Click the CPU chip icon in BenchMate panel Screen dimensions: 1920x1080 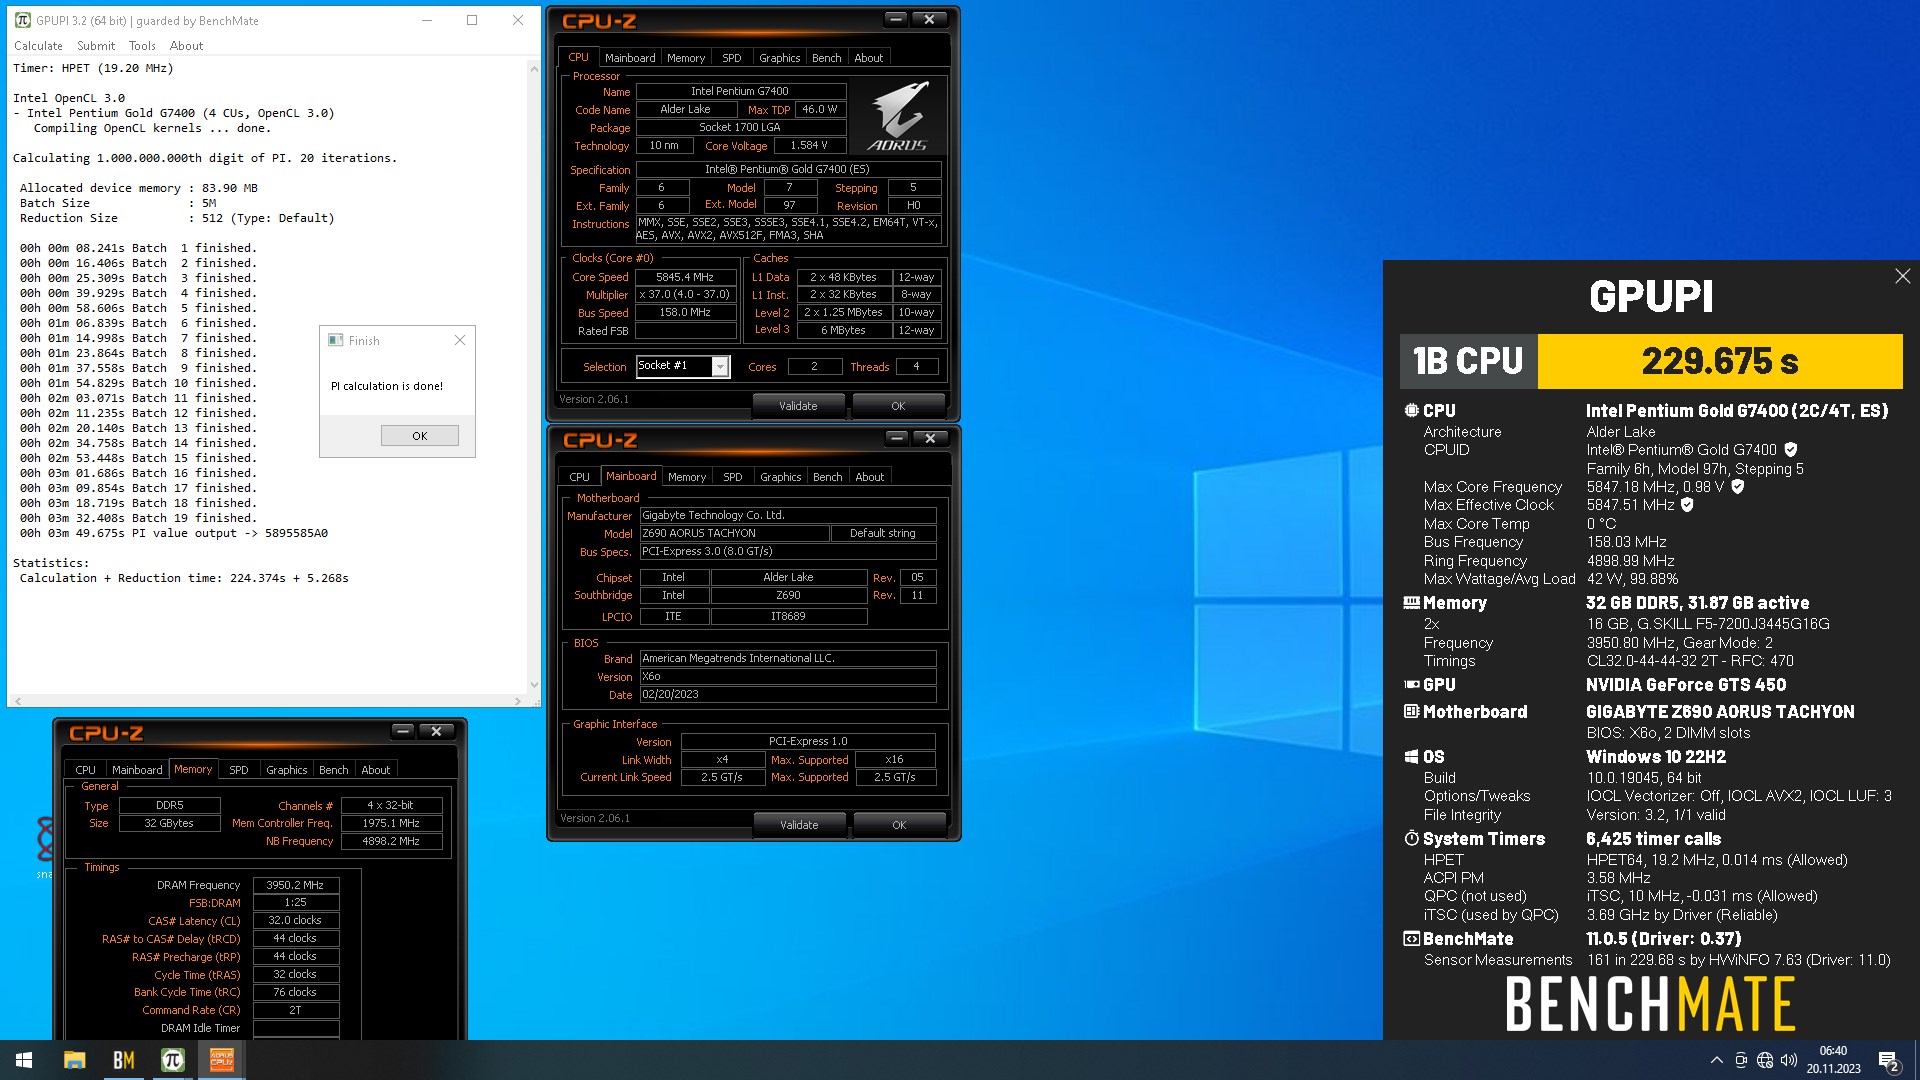pyautogui.click(x=1411, y=410)
